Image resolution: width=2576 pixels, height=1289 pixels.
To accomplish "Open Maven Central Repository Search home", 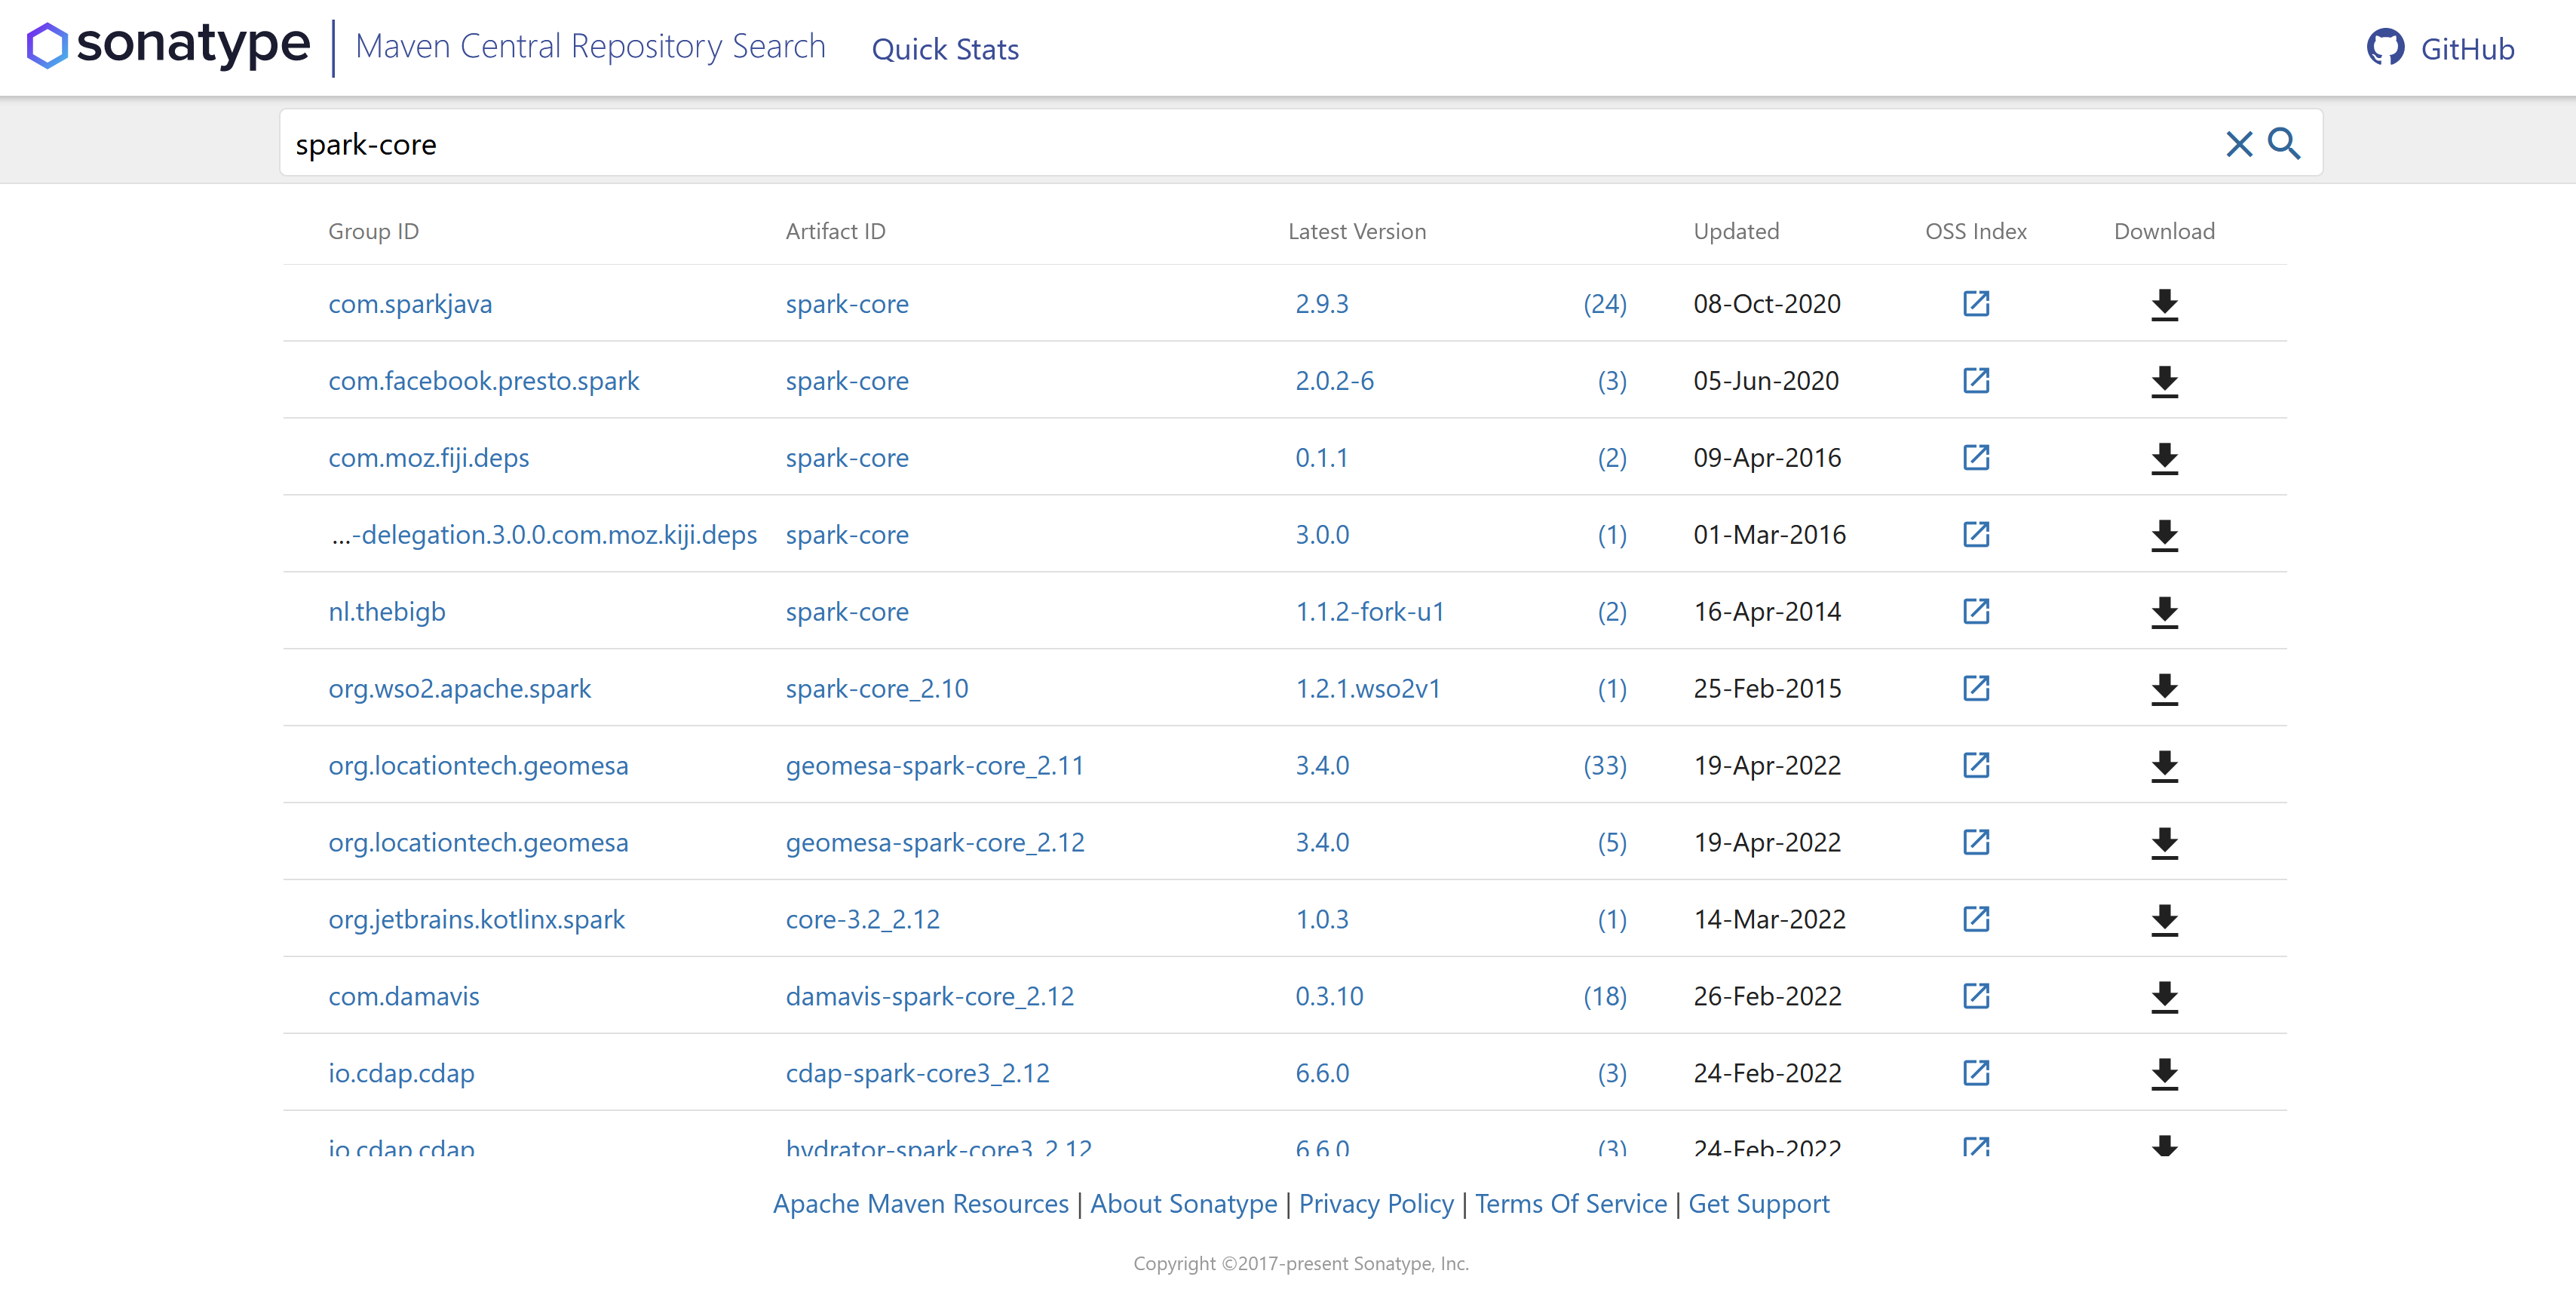I will click(x=590, y=47).
